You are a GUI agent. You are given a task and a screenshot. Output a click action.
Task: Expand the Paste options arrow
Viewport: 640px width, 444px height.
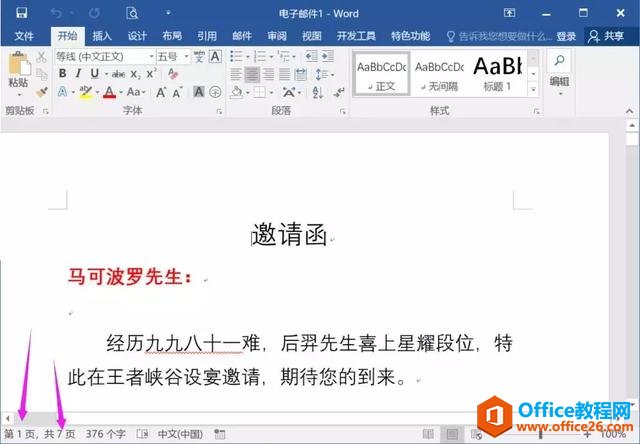[19, 95]
